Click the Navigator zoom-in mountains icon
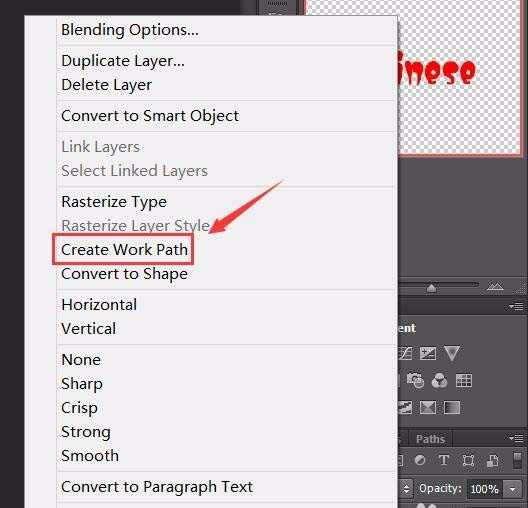The width and height of the screenshot is (528, 508). pos(495,286)
